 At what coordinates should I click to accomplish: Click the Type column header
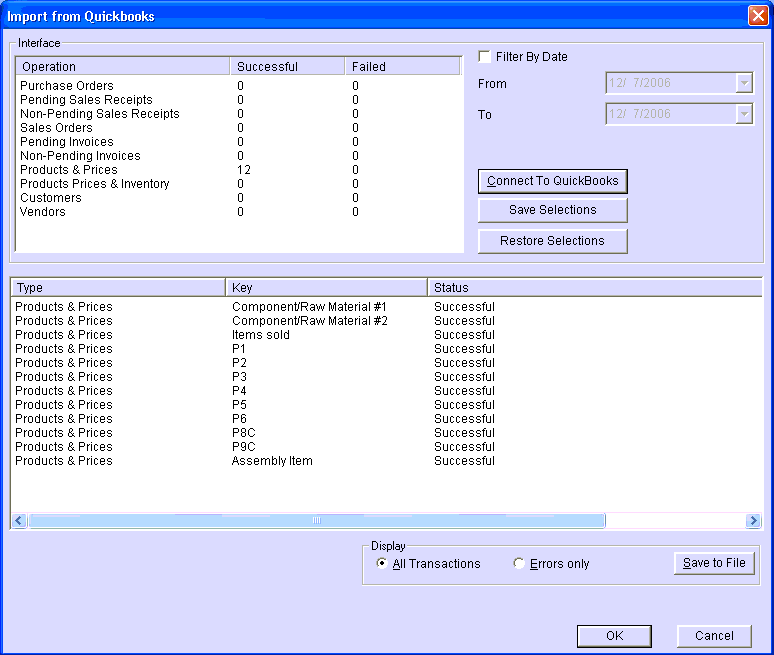(117, 288)
